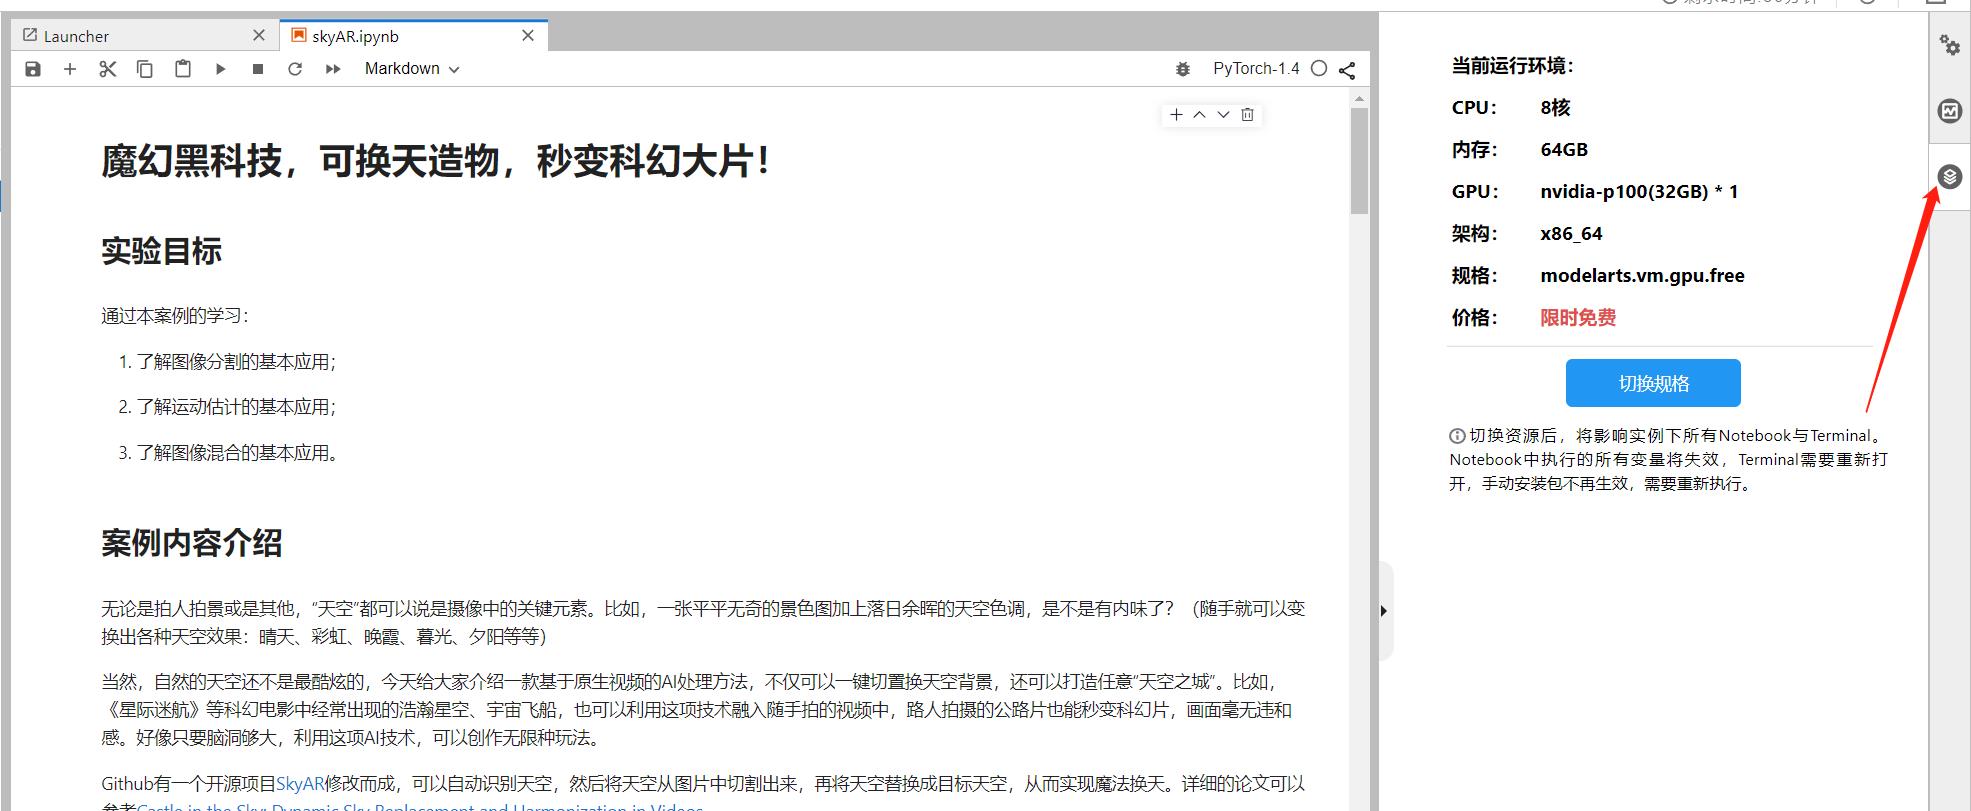Add a cell below using the cell toolbar plus
Screen dimensions: 1971x811
(1176, 115)
